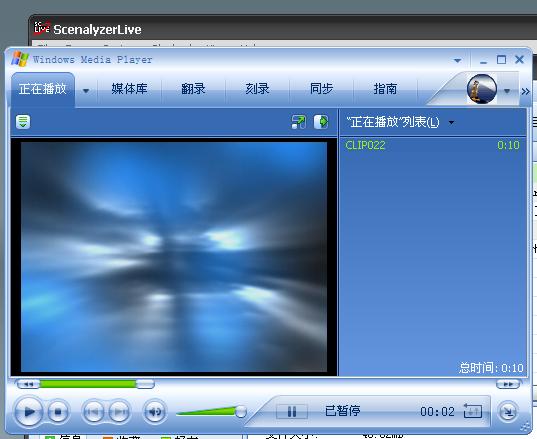537x439 pixels.
Task: Maximize the Windows Media Player window
Action: click(x=501, y=60)
